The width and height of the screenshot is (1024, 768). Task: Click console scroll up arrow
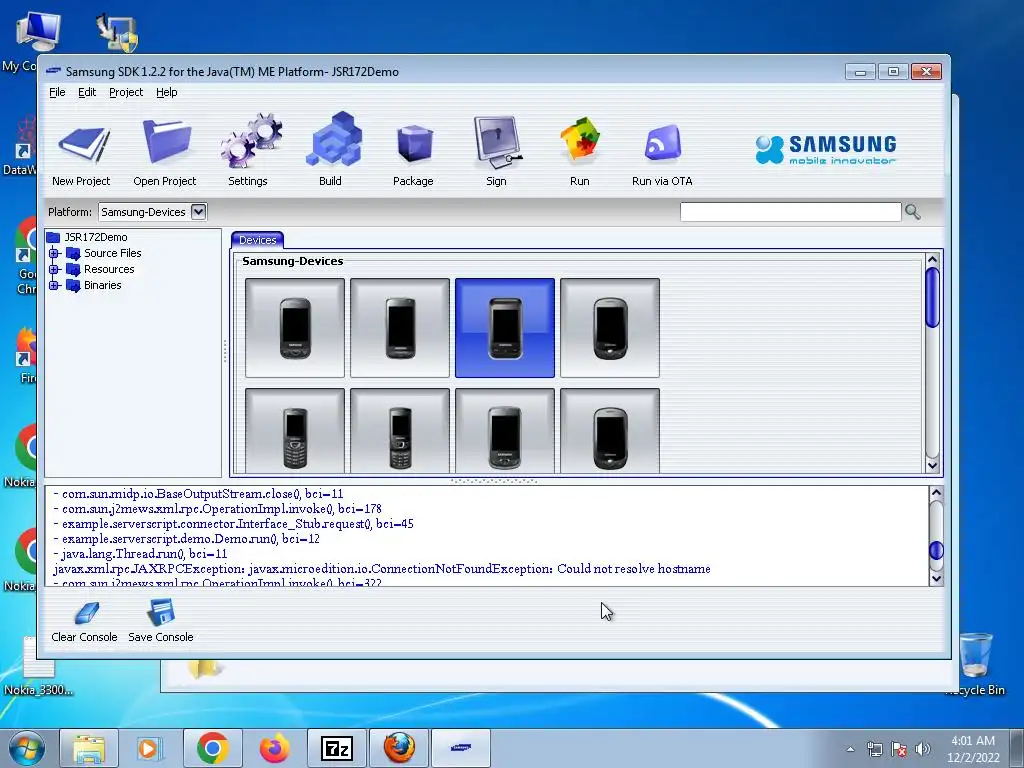pyautogui.click(x=936, y=493)
